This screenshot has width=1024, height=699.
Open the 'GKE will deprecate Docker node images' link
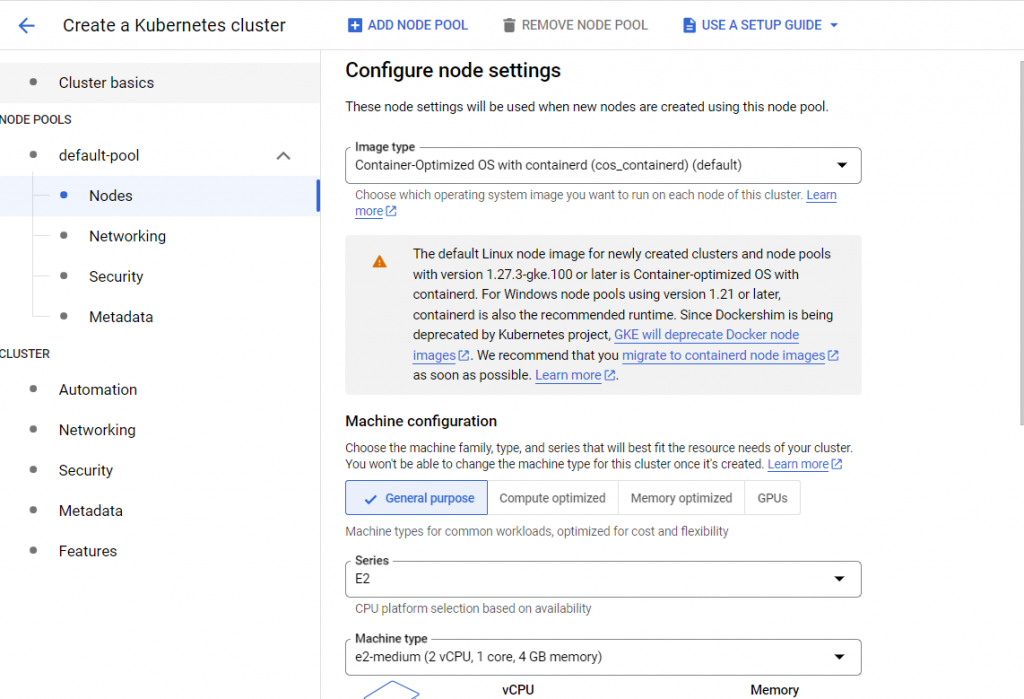click(706, 335)
